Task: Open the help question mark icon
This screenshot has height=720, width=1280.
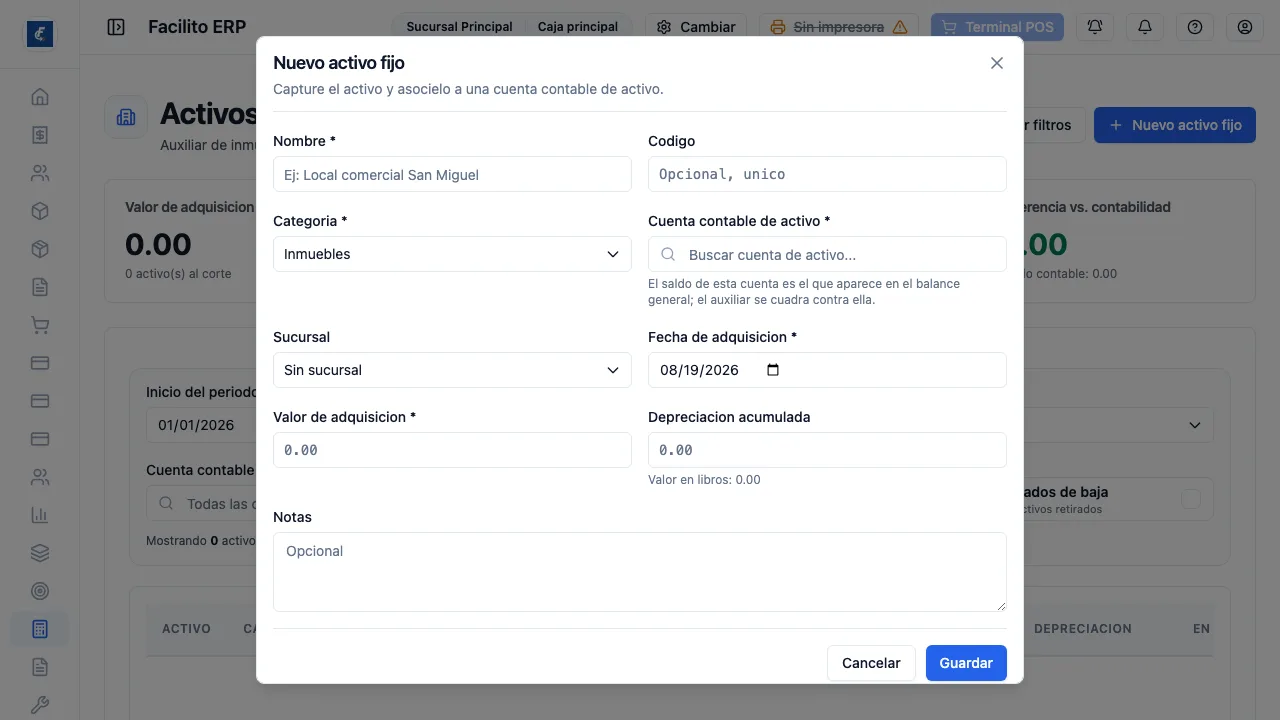Action: [x=1195, y=27]
